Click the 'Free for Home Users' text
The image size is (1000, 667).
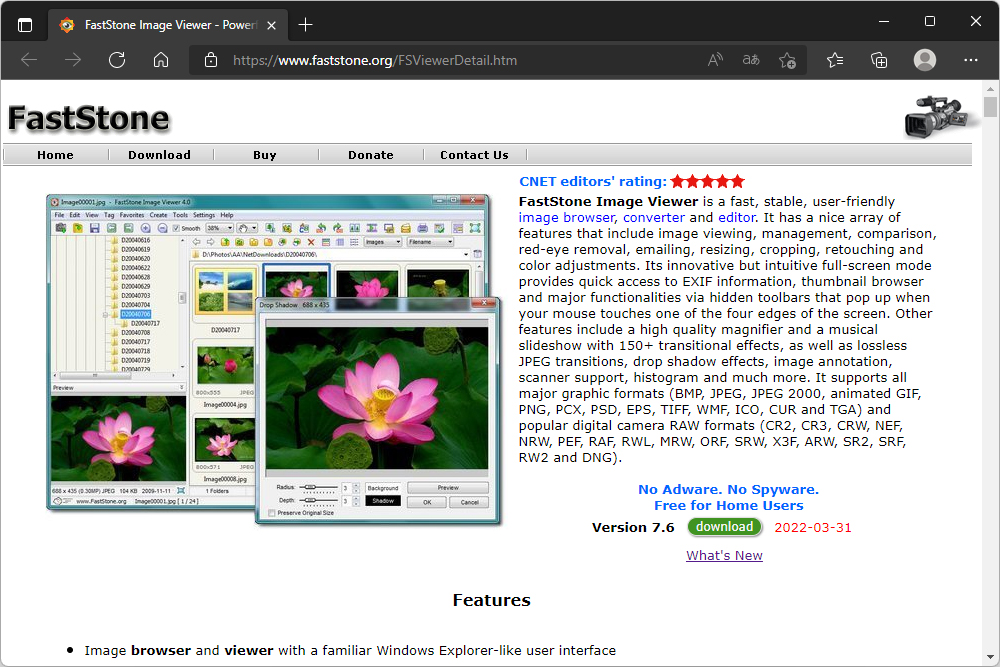(x=728, y=505)
